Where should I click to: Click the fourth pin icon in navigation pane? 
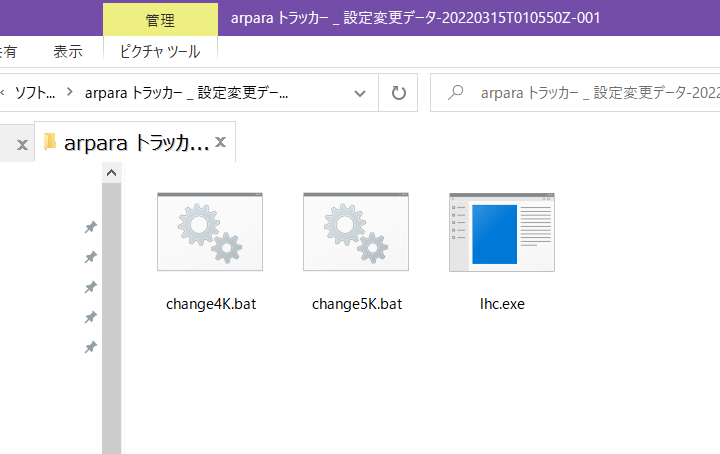pos(90,317)
